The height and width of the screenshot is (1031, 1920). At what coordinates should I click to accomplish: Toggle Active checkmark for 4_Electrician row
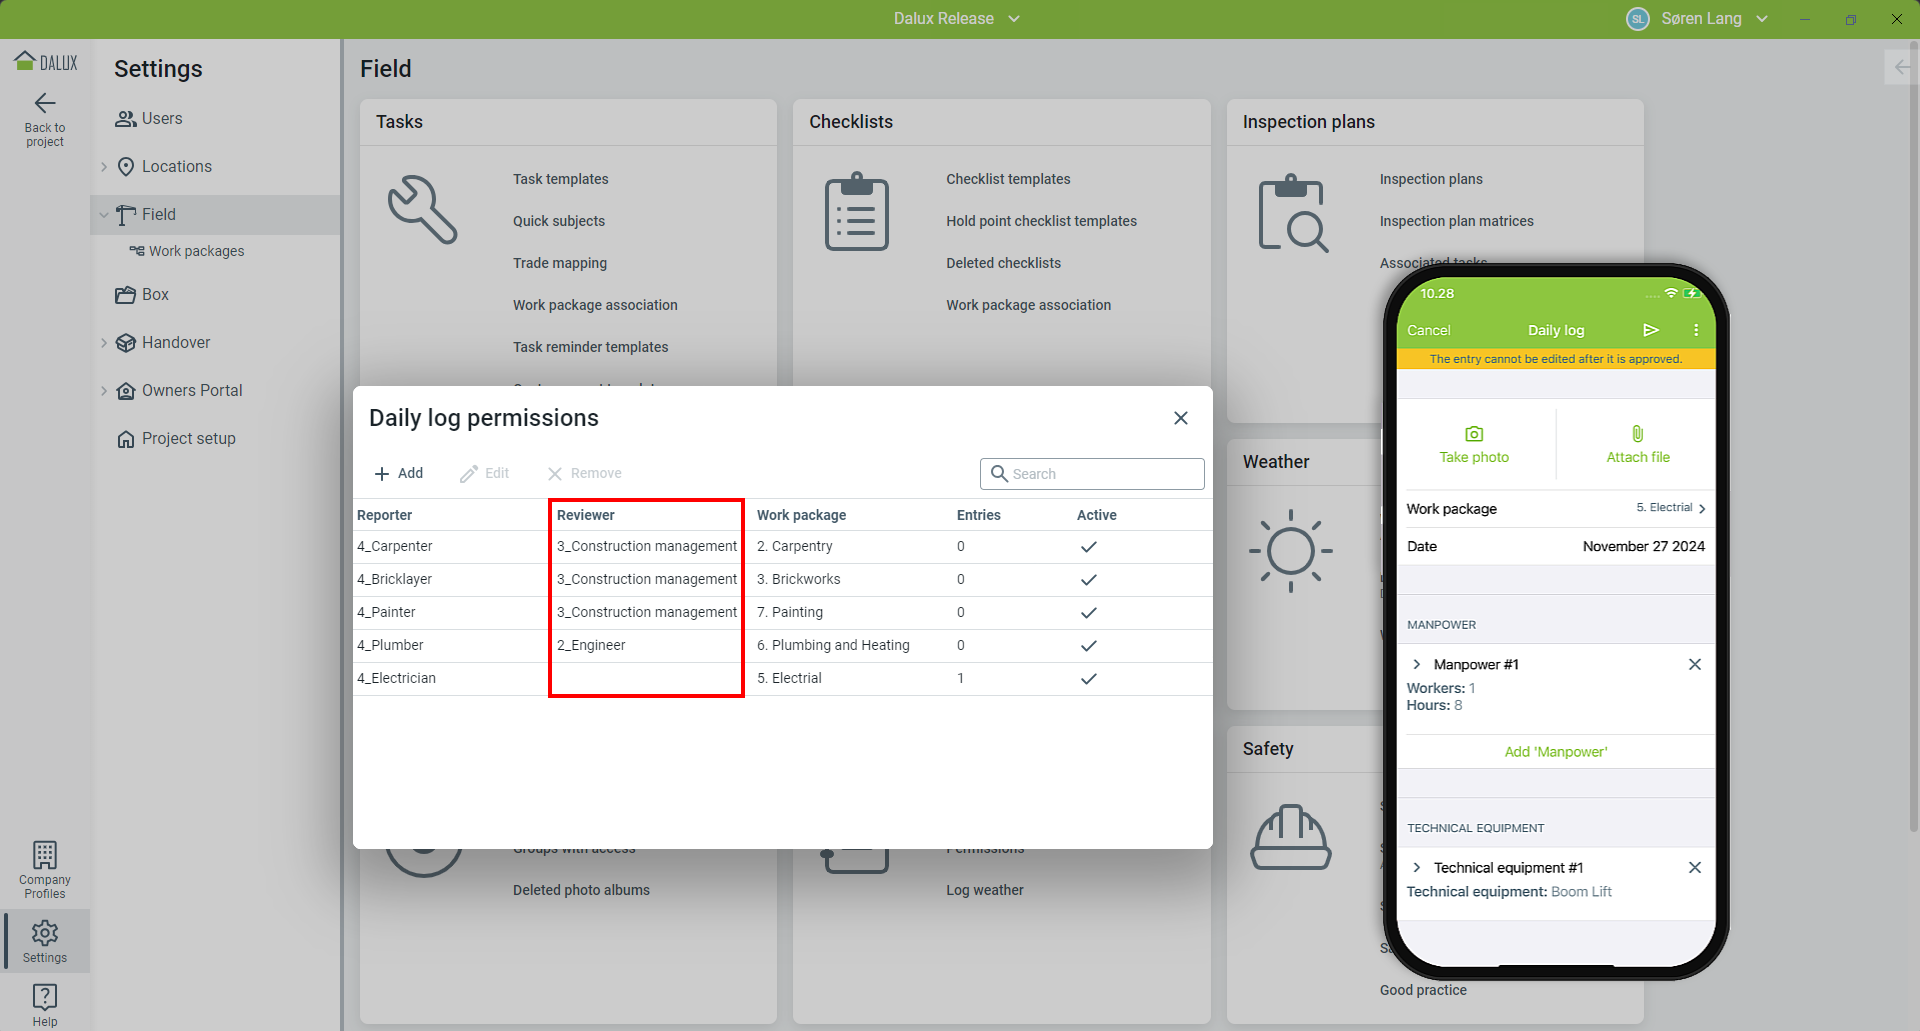coord(1088,679)
